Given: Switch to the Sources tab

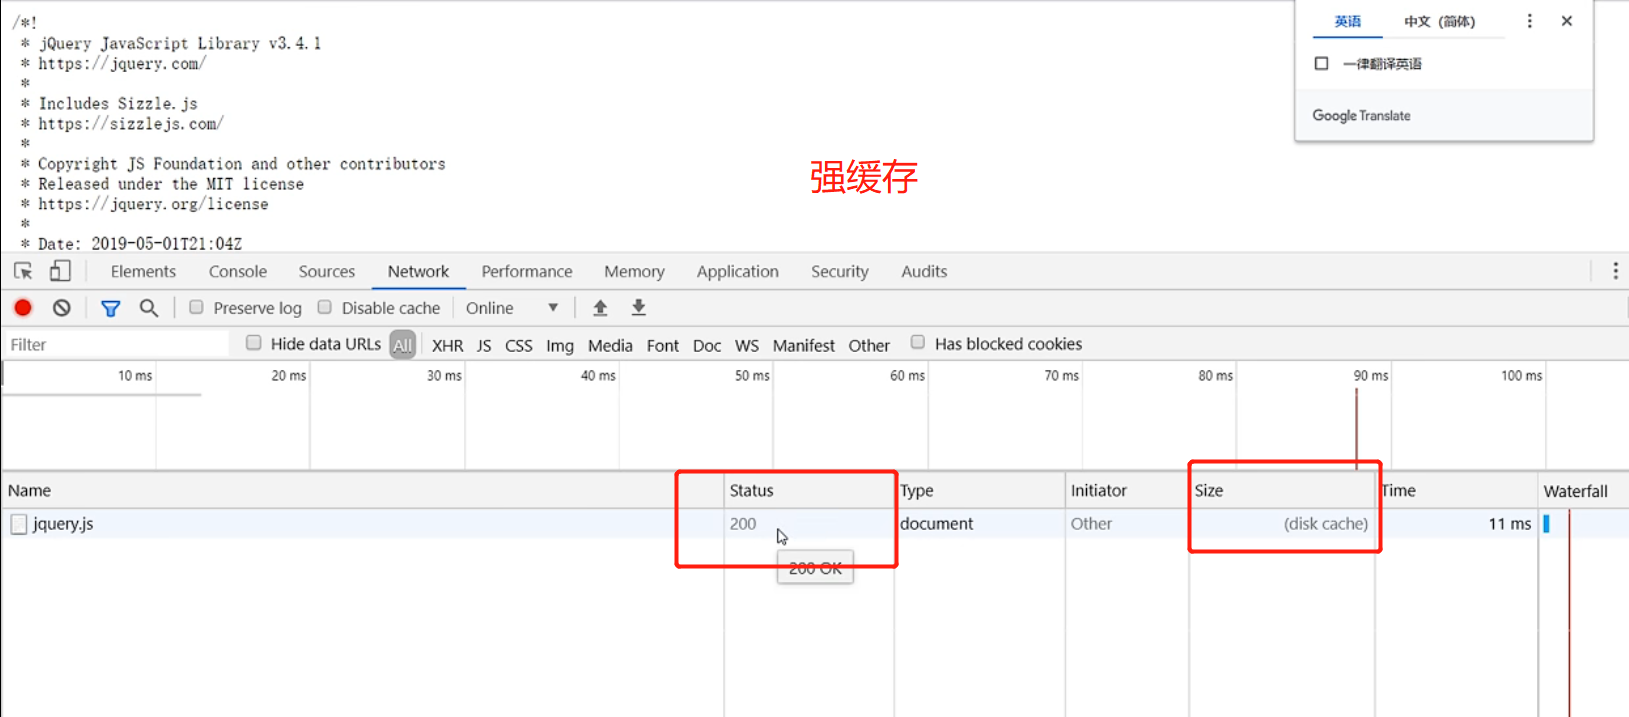Looking at the screenshot, I should [327, 271].
